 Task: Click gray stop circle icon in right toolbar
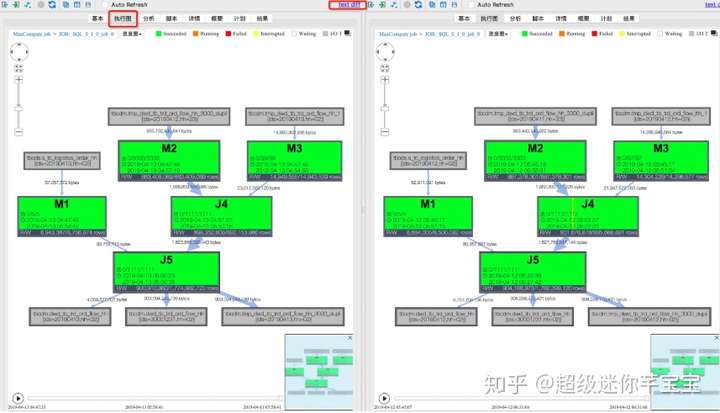point(407,5)
